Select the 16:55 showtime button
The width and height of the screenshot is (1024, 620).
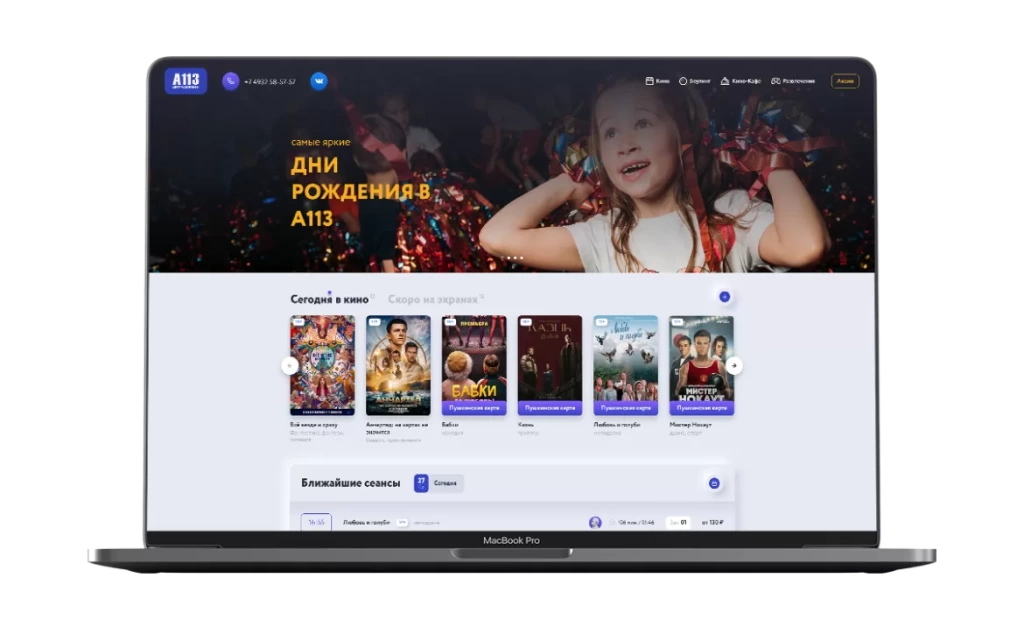(x=316, y=522)
